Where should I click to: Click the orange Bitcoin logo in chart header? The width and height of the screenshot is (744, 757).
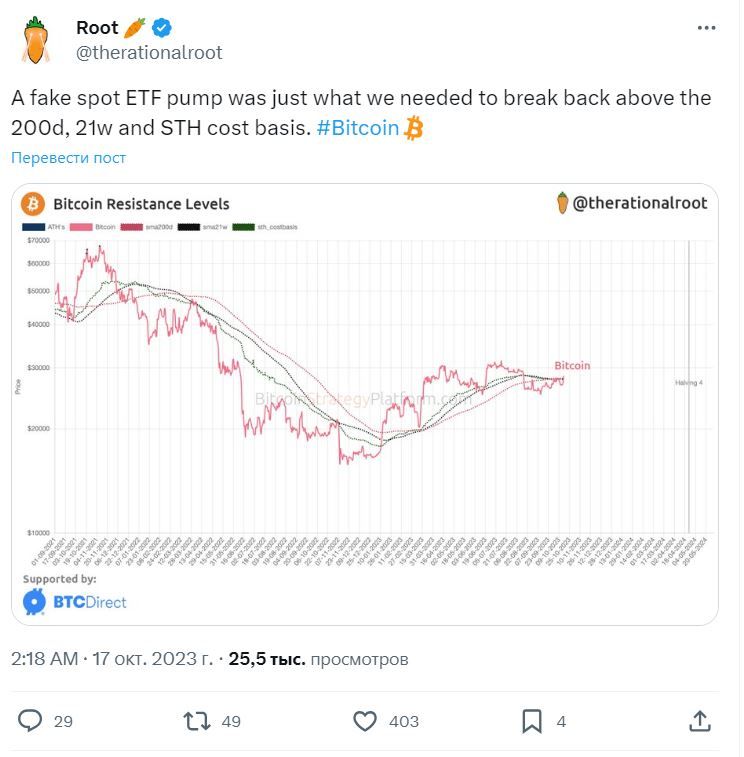pyautogui.click(x=32, y=203)
